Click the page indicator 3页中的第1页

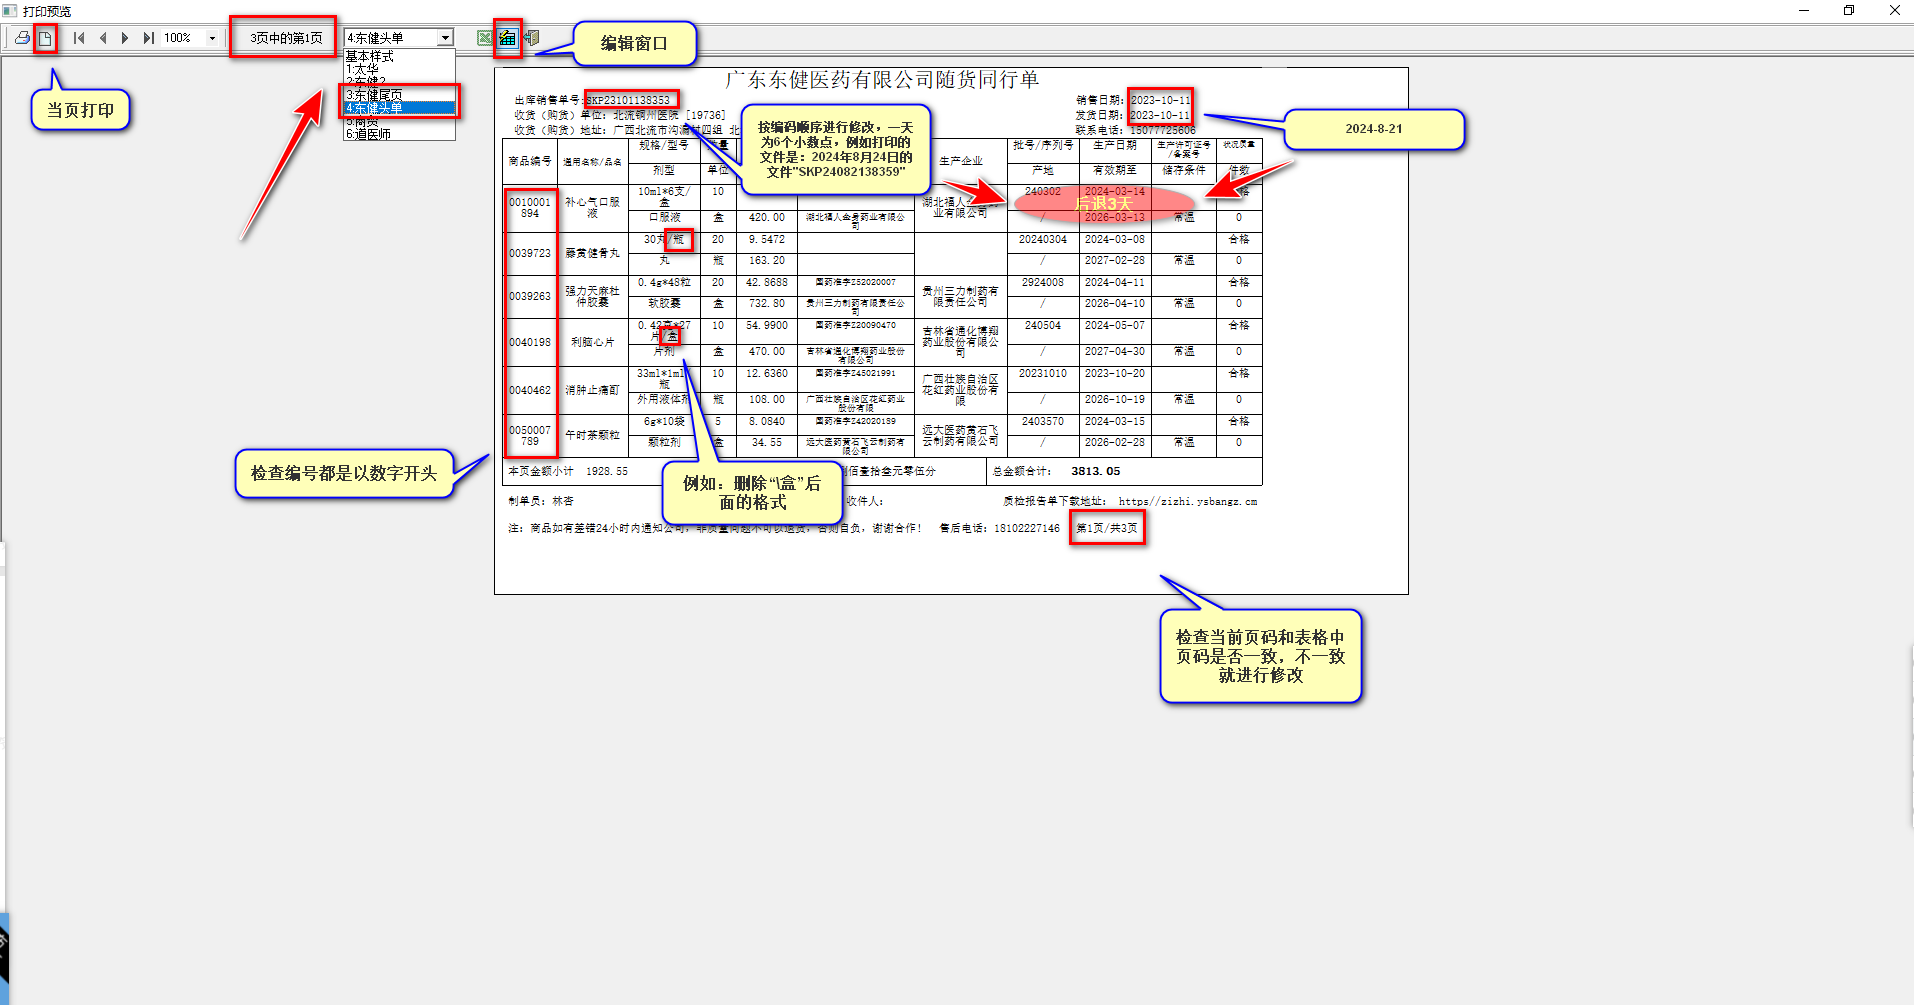pos(286,38)
